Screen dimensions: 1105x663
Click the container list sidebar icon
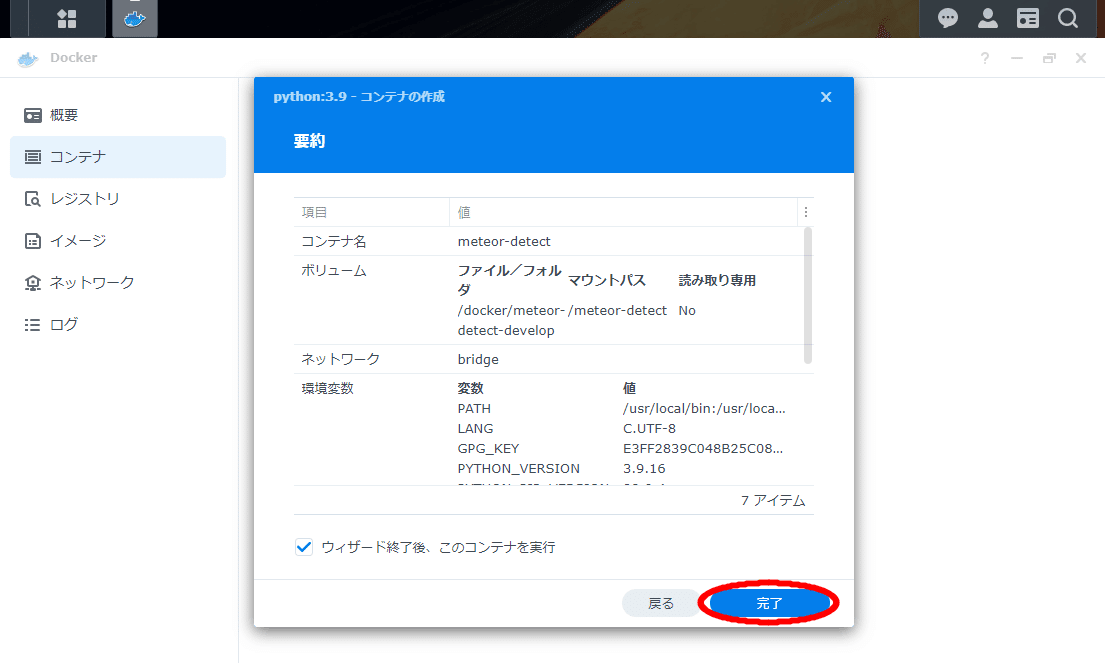pos(32,156)
